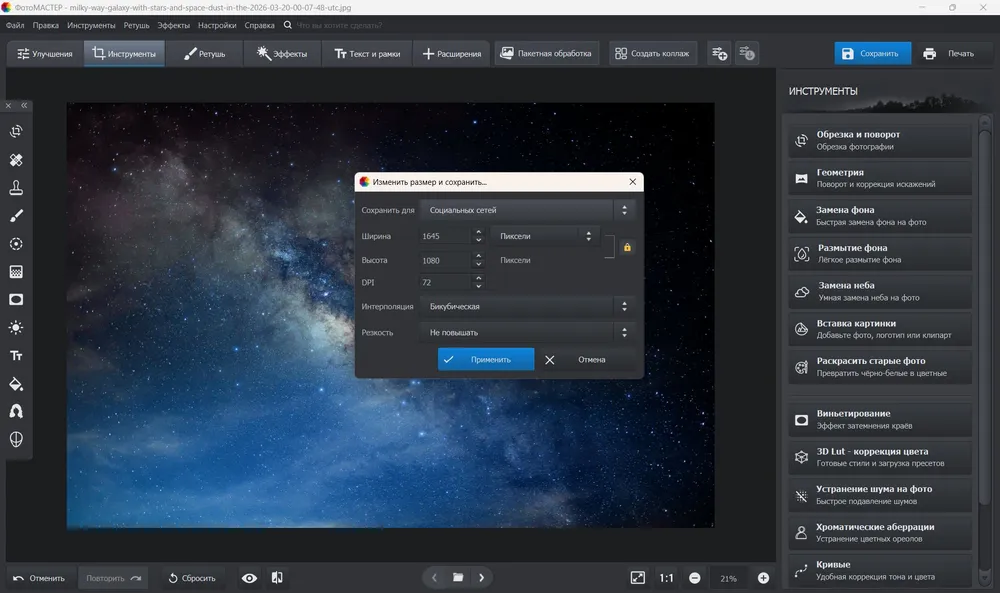Viewport: 1000px width, 593px height.
Task: Open the vignette tool in left sidebar
Action: point(16,300)
